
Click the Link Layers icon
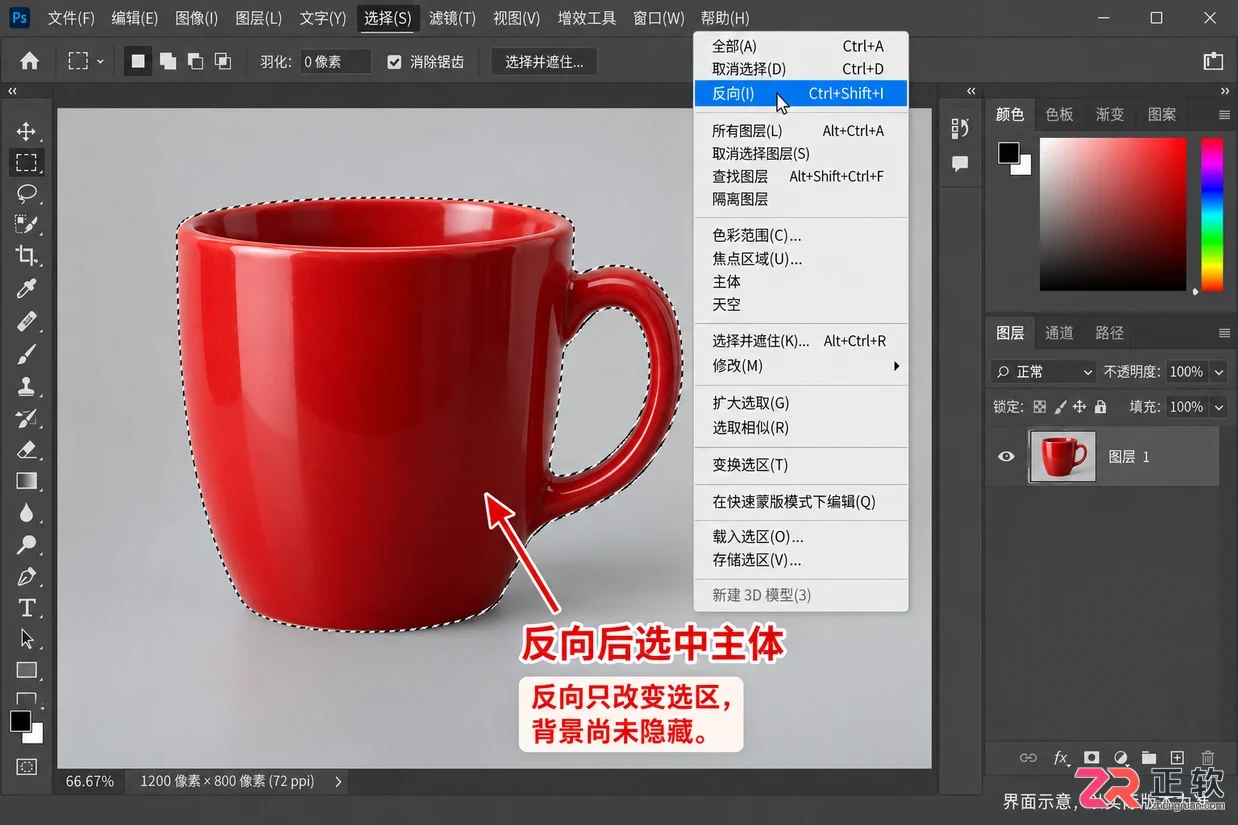coord(1027,758)
